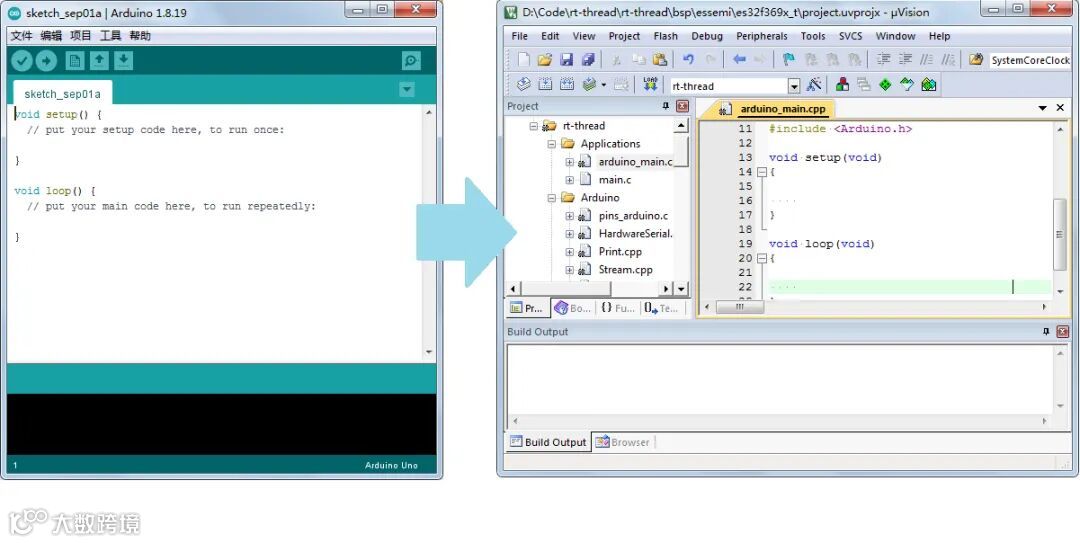Close the Project pane with red X
The width and height of the screenshot is (1080, 543).
682,106
